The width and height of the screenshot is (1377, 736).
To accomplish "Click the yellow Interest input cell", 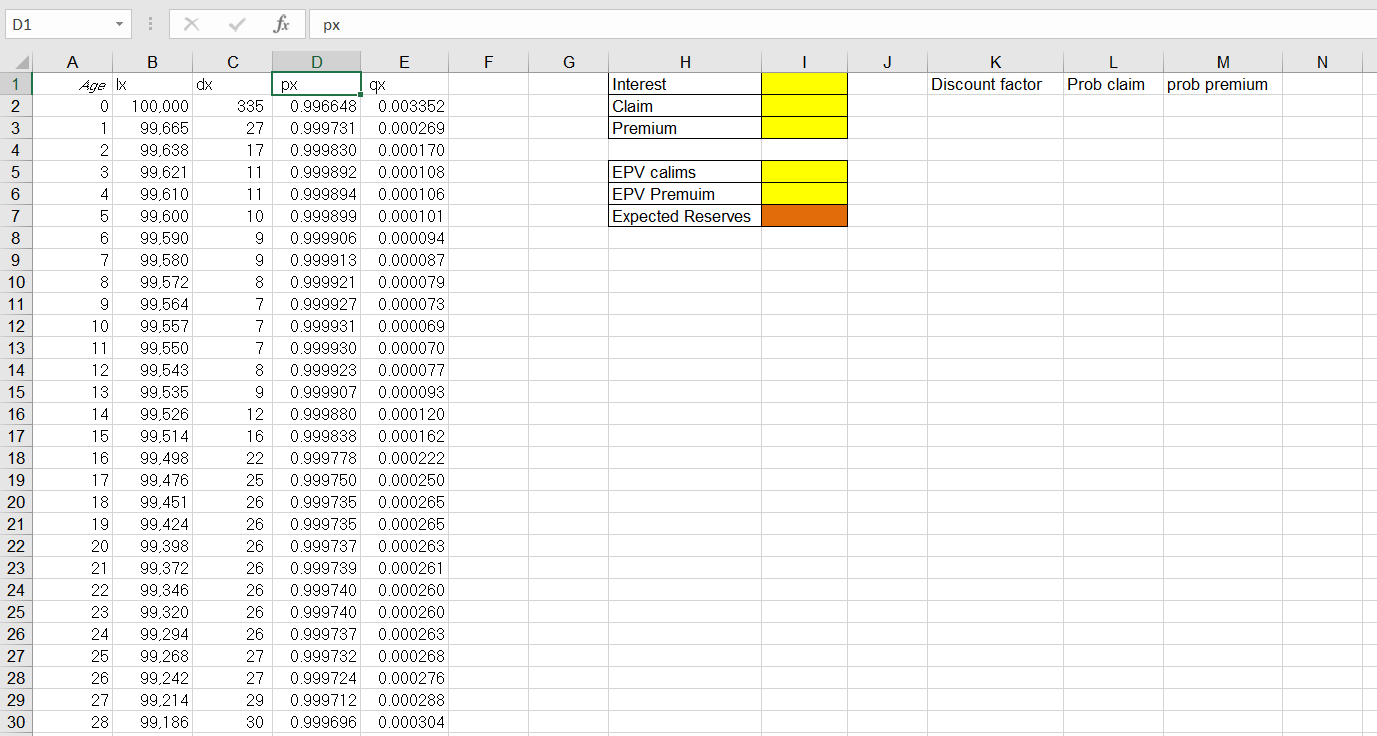I will (804, 84).
